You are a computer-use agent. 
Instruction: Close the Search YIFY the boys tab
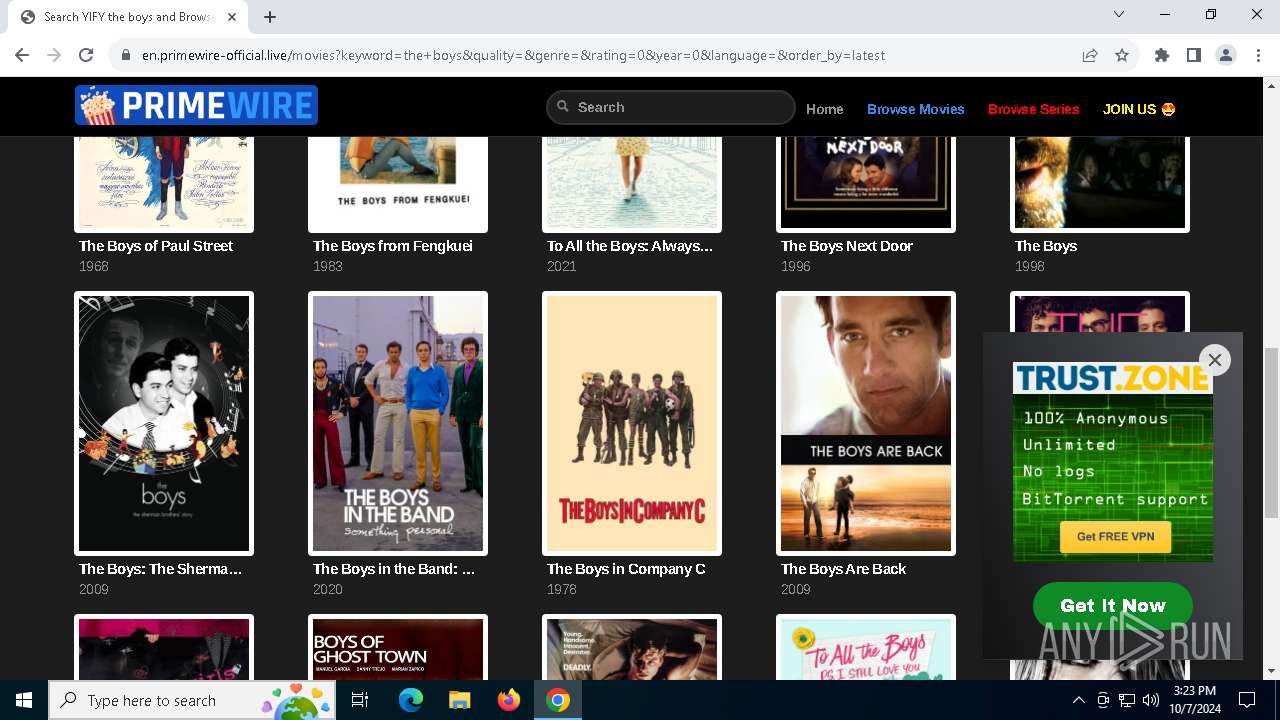(x=232, y=17)
